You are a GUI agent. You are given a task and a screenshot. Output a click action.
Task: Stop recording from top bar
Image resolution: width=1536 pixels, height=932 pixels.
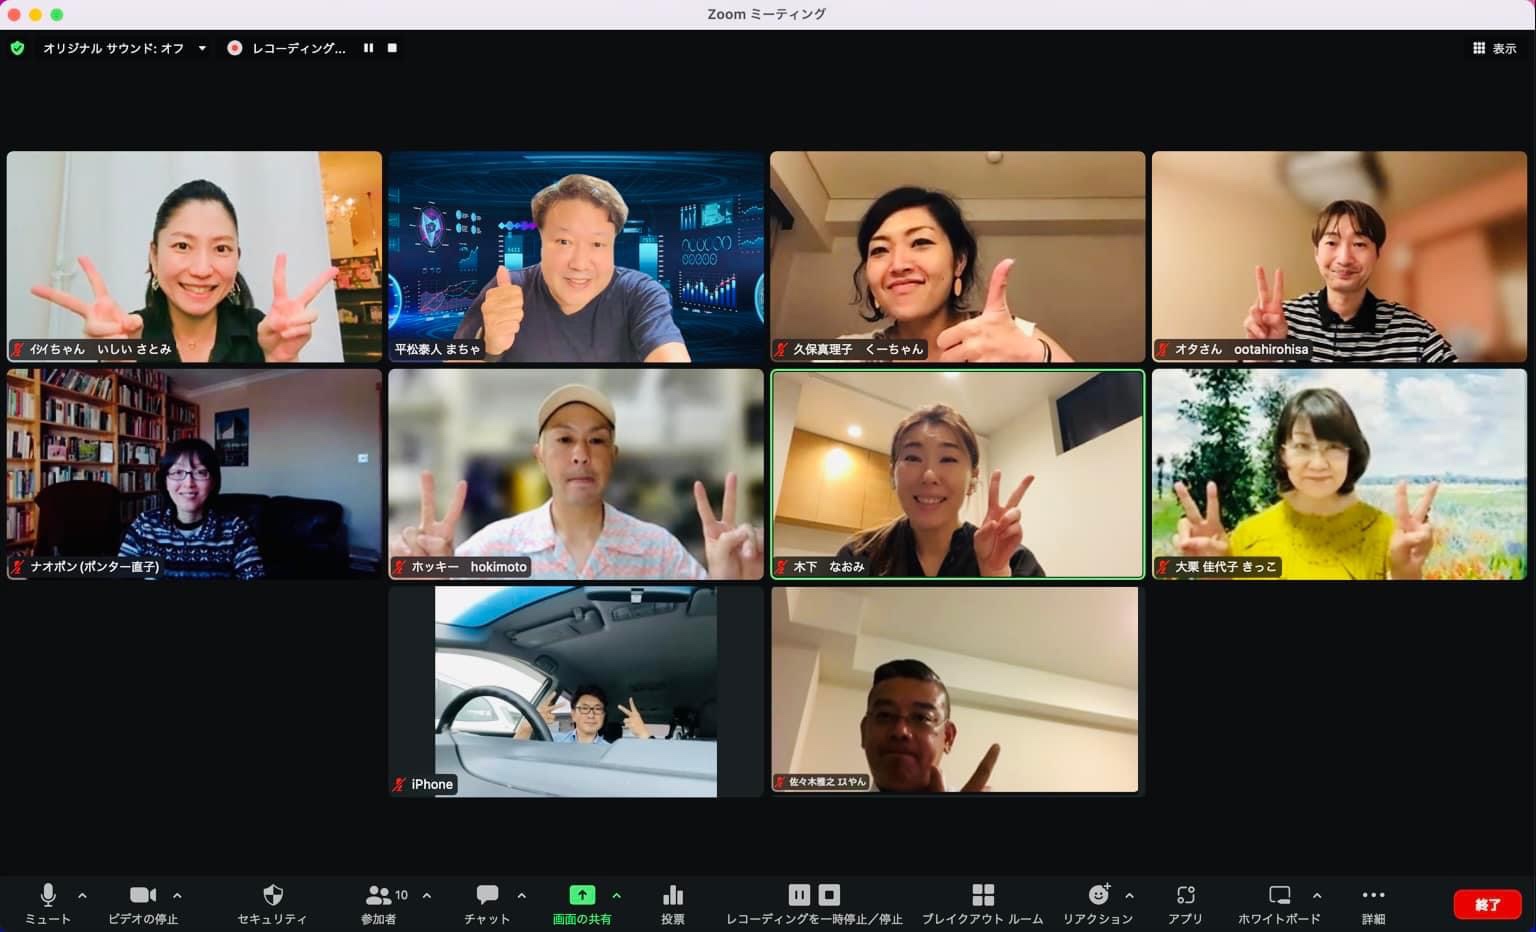(392, 48)
